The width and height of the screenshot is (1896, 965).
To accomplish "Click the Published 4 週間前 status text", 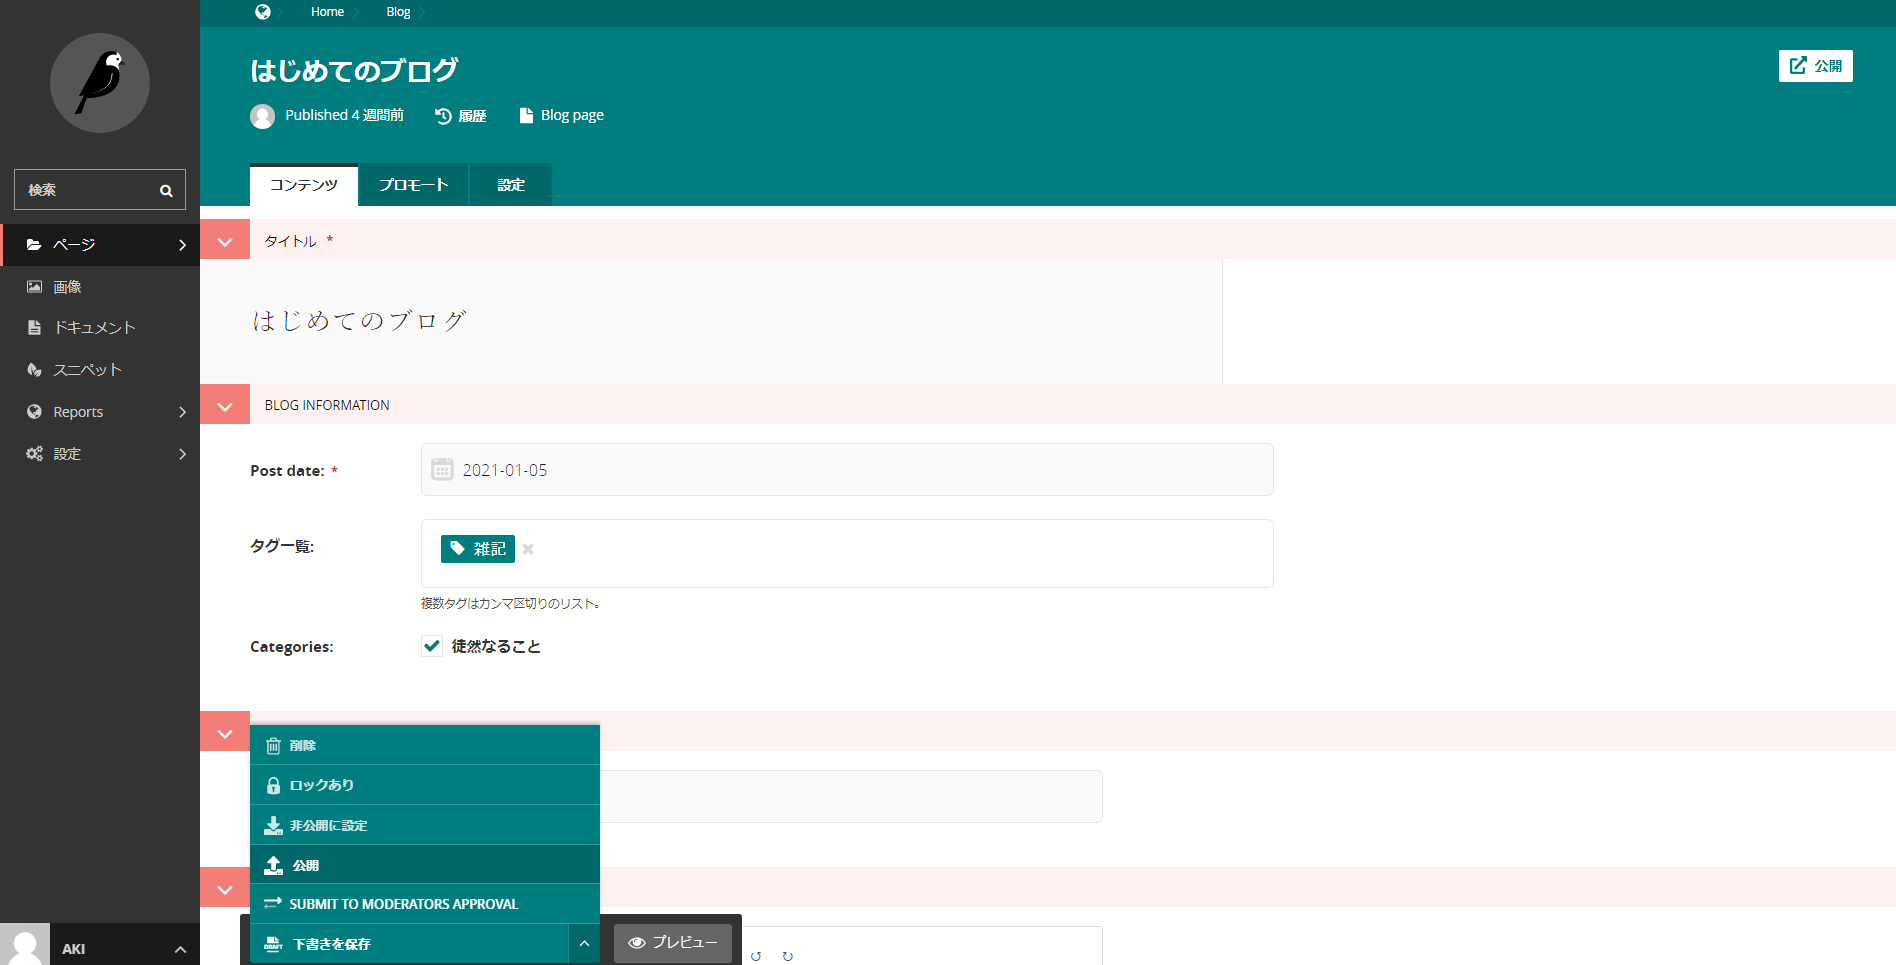I will (345, 115).
